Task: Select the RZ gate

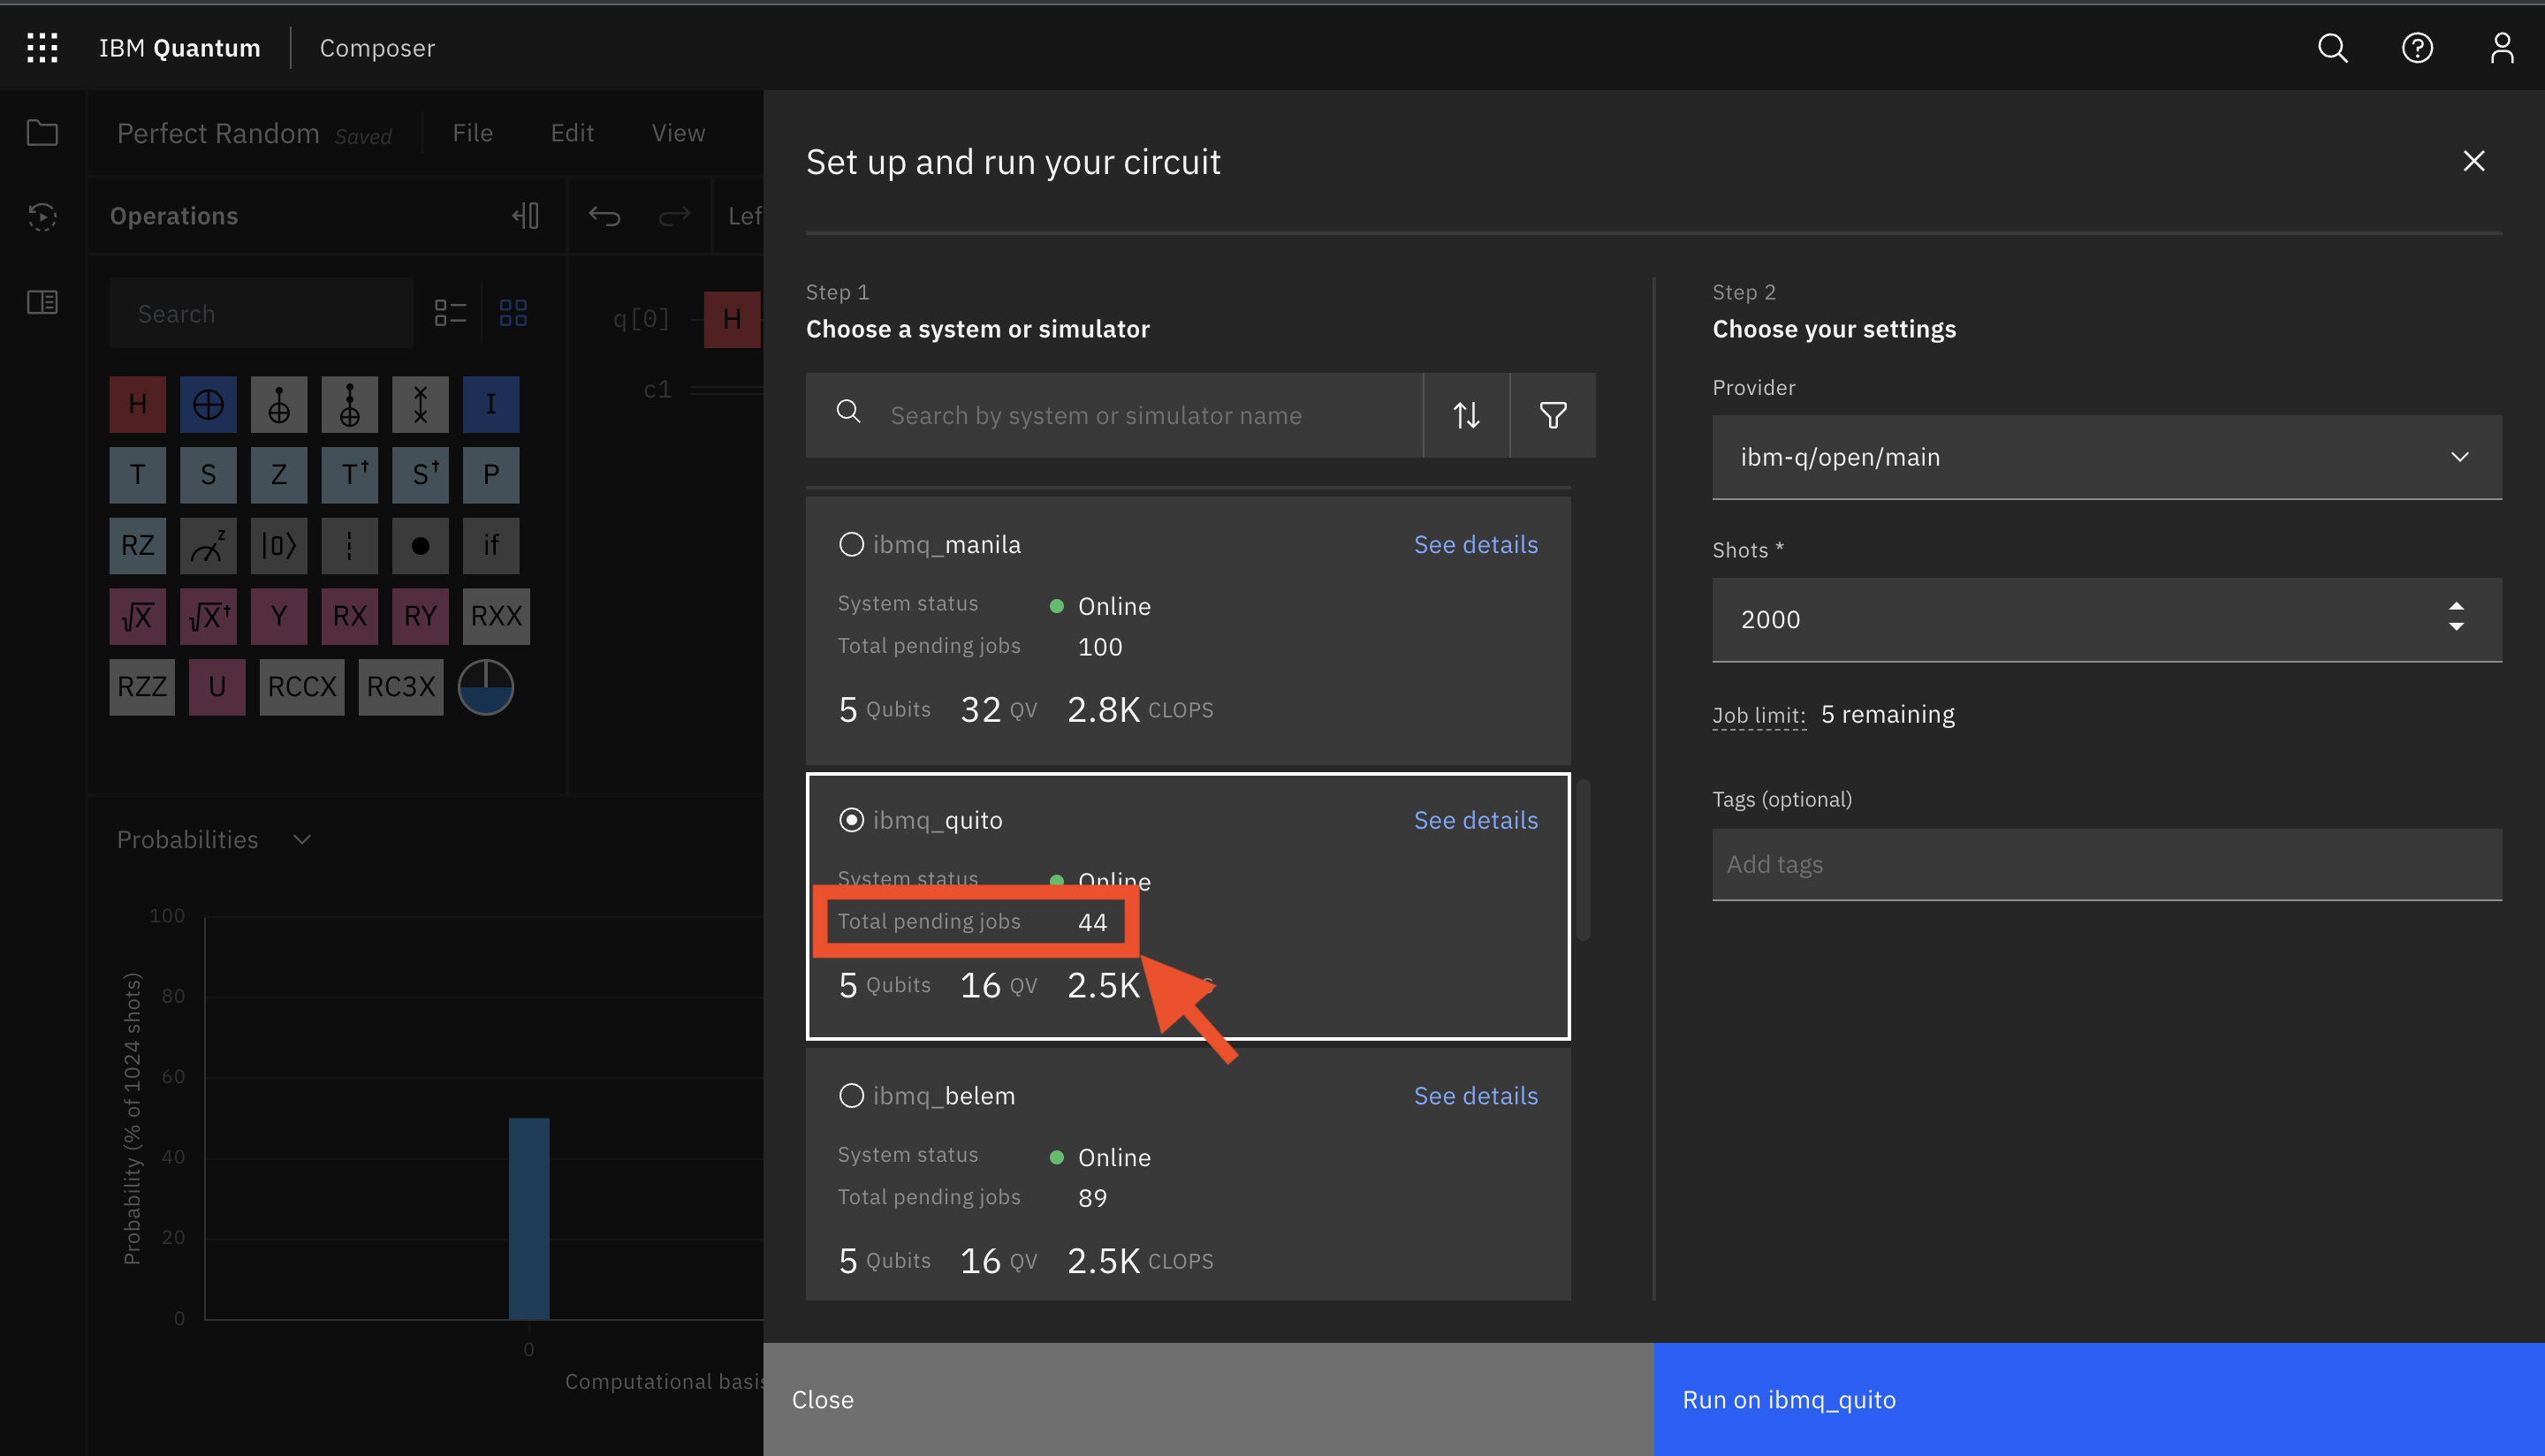Action: click(138, 545)
